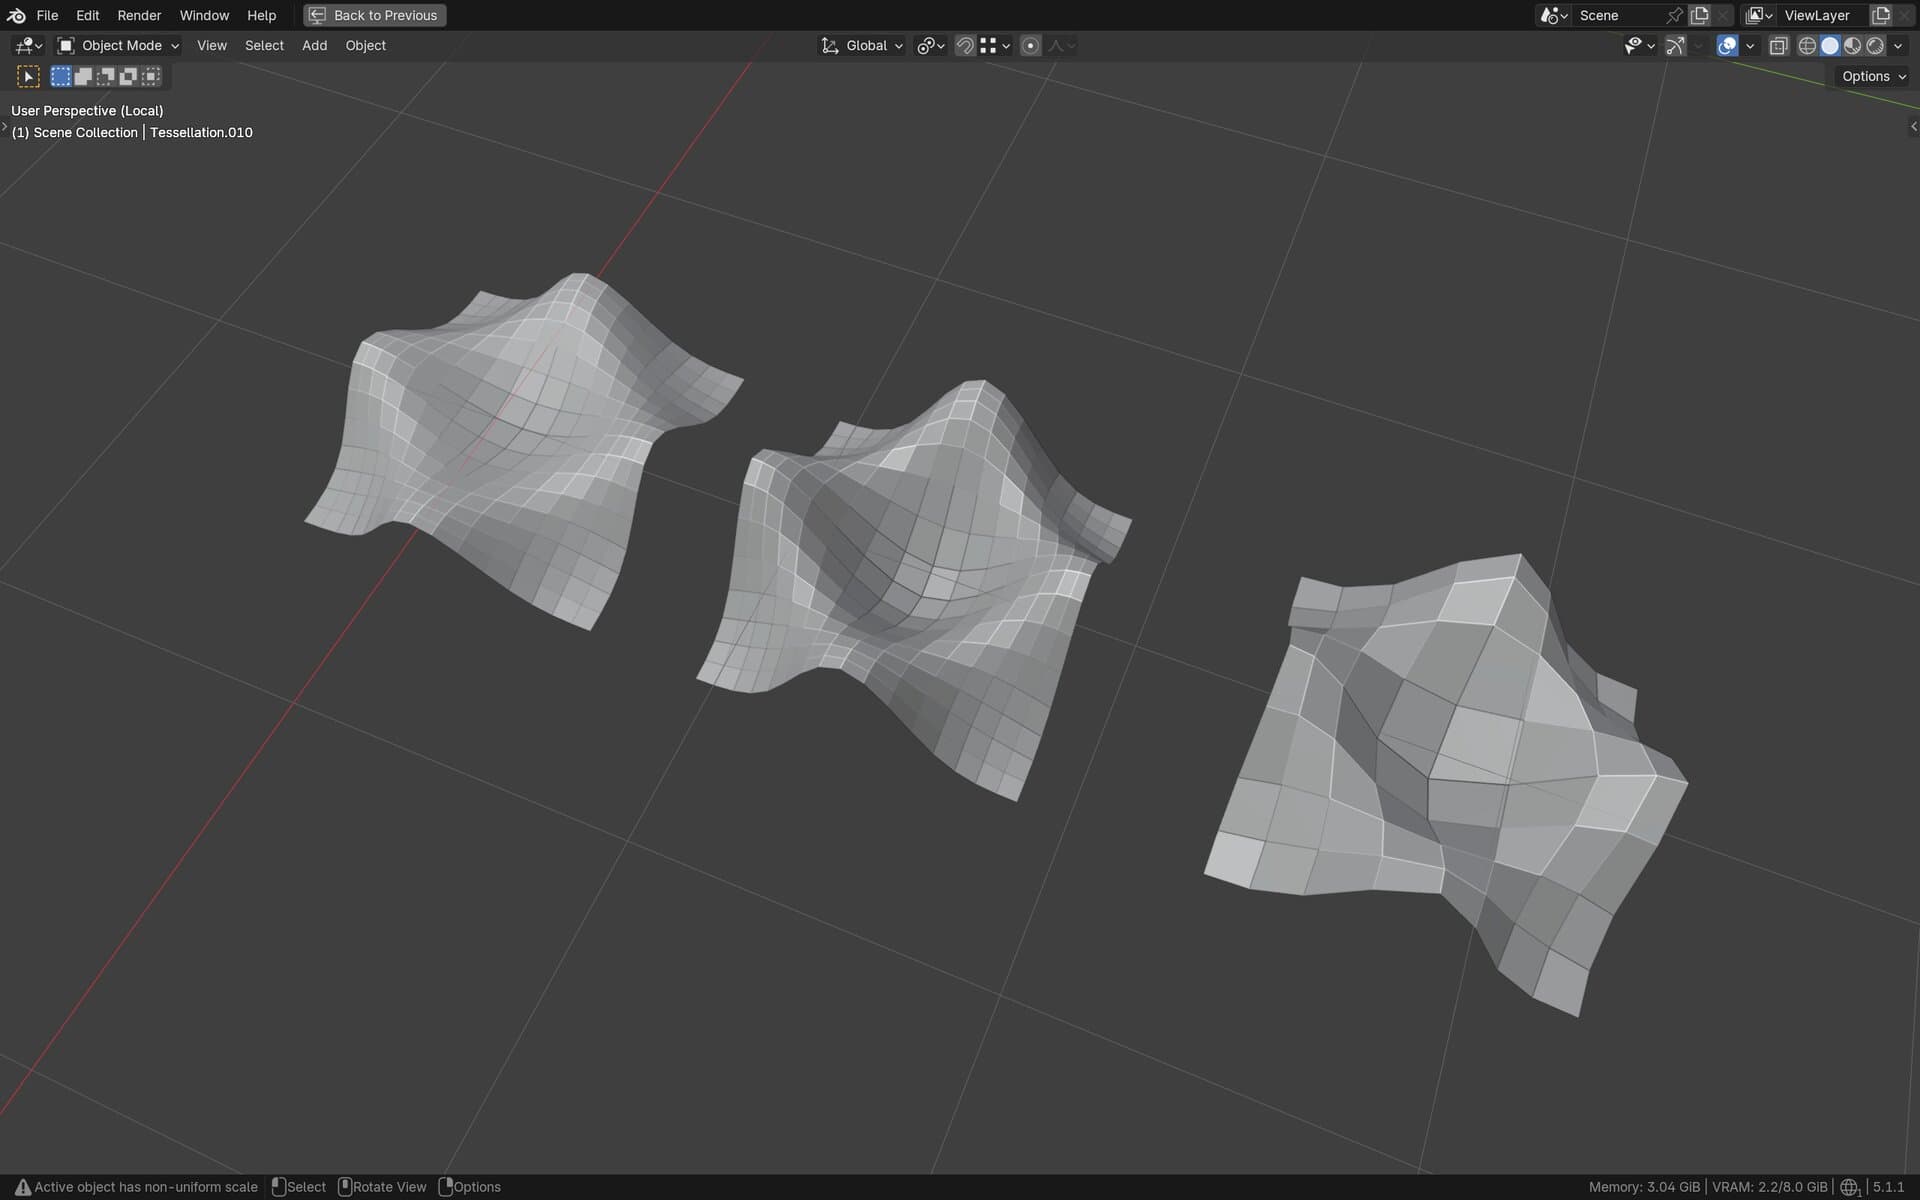Switch to Material Preview shading
The width and height of the screenshot is (1920, 1200).
[1852, 46]
